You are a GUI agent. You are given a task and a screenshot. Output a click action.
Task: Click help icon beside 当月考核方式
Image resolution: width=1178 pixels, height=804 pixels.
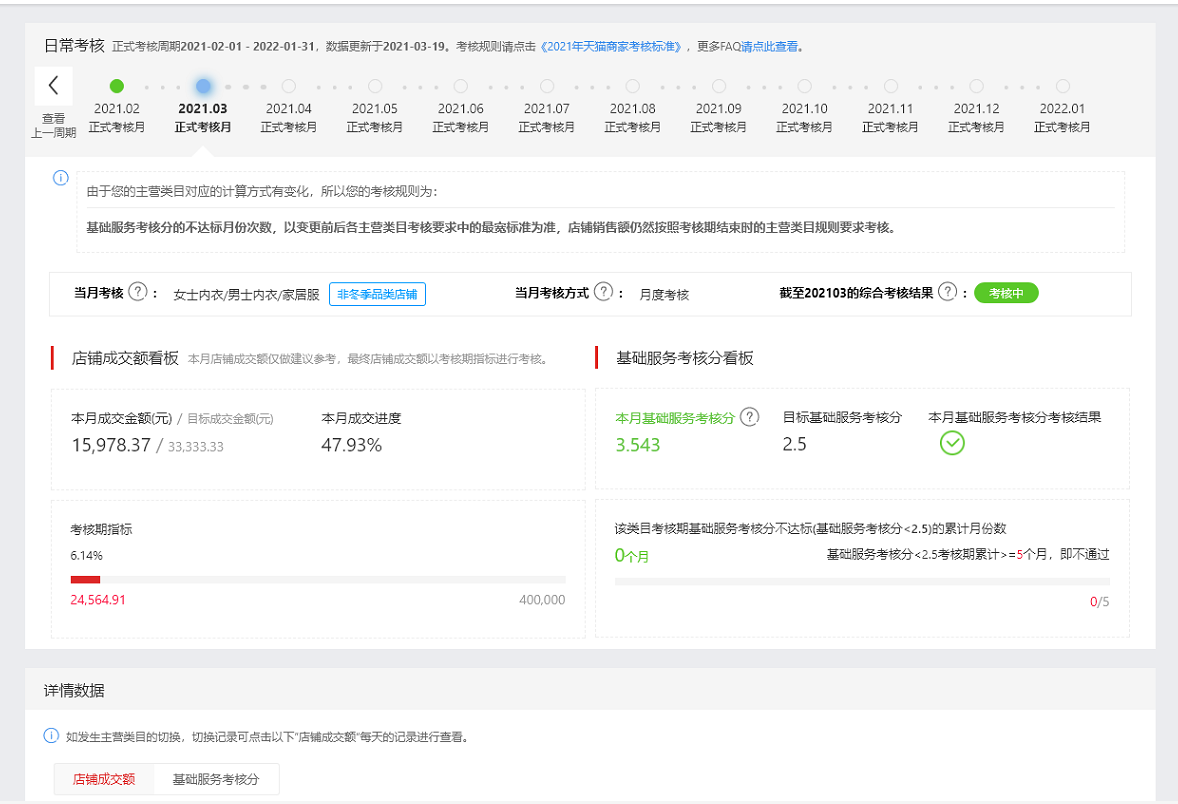pos(603,292)
